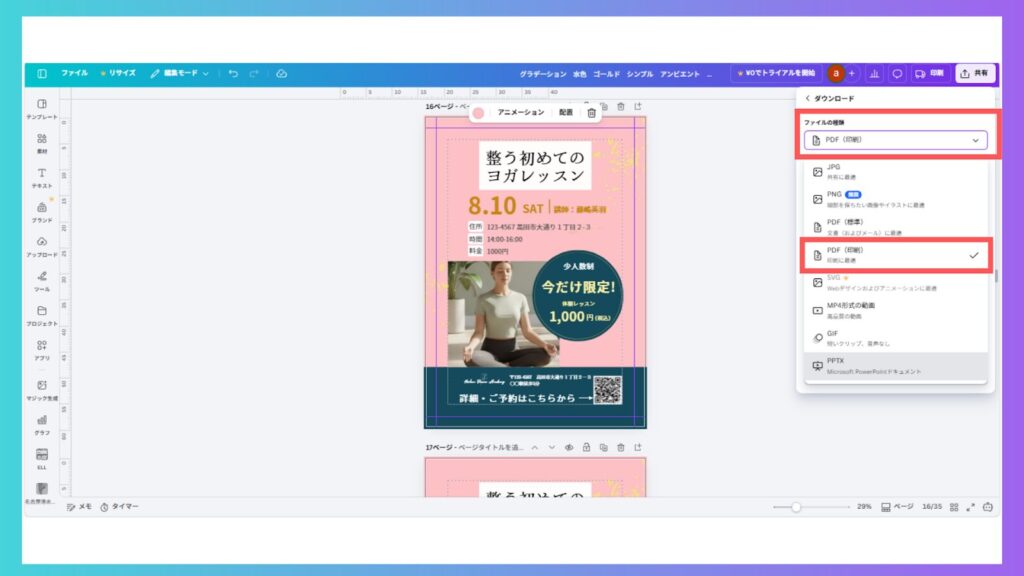Screen dimensions: 1024x576
Task: Toggle fullscreen mode in bottom bar
Action: [970, 507]
